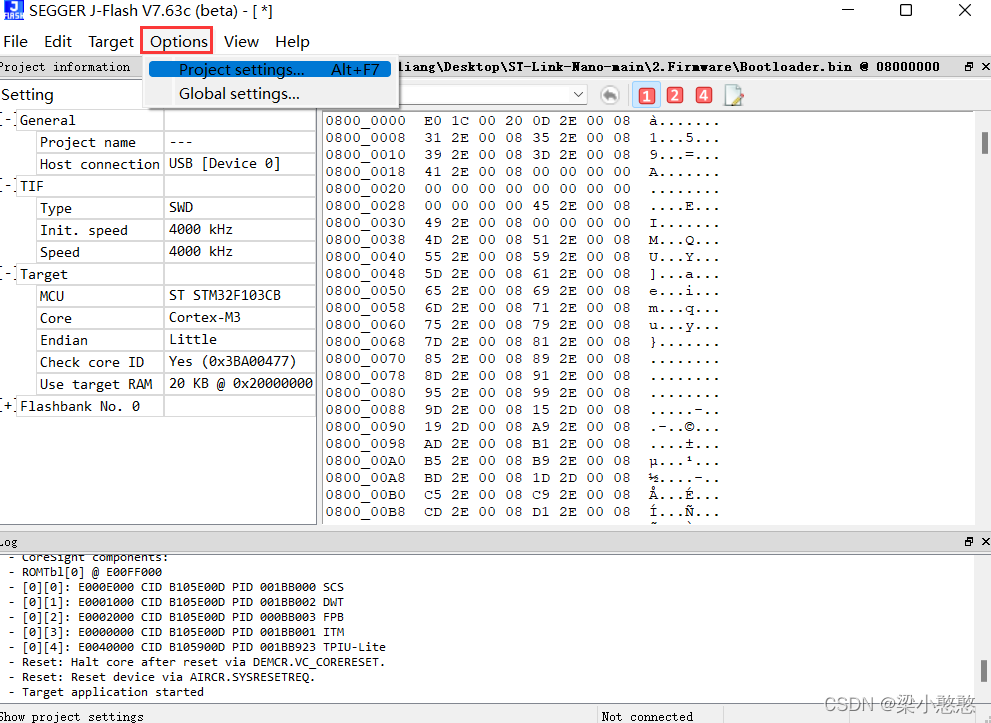Undock the Log panel
The width and height of the screenshot is (991, 723).
[x=969, y=542]
